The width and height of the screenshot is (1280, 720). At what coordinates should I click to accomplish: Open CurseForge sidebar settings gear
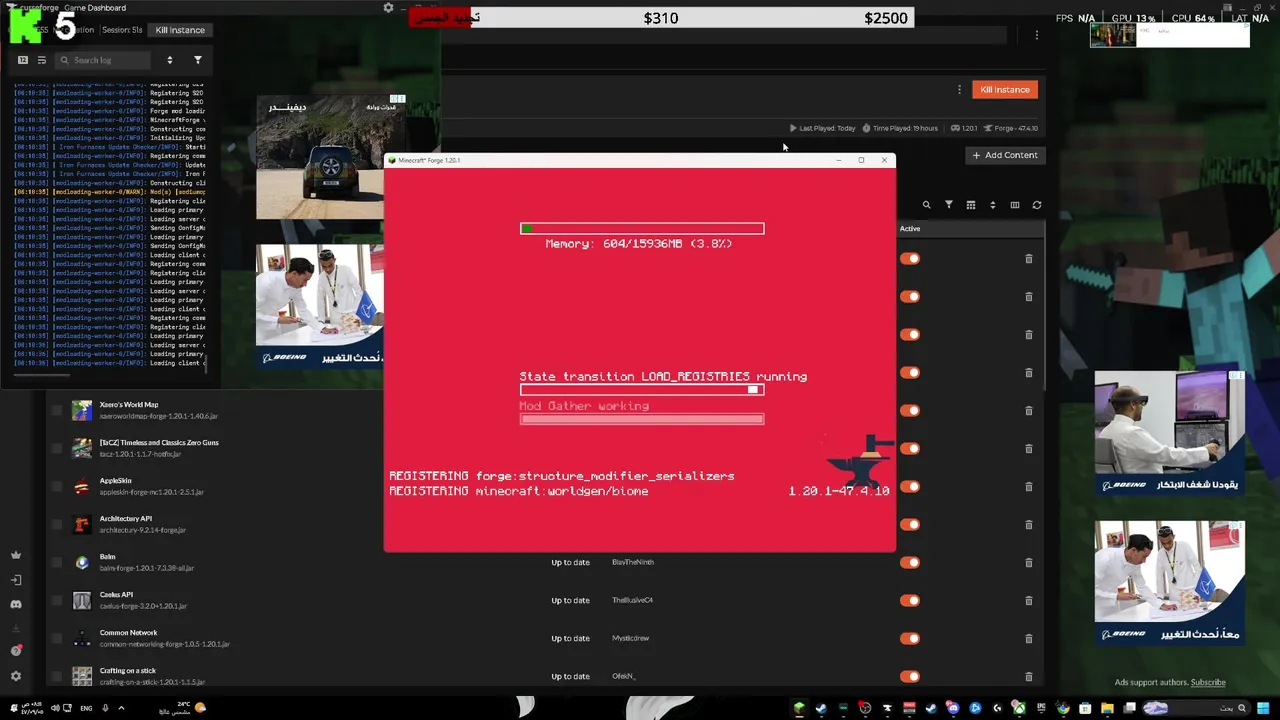click(x=16, y=676)
